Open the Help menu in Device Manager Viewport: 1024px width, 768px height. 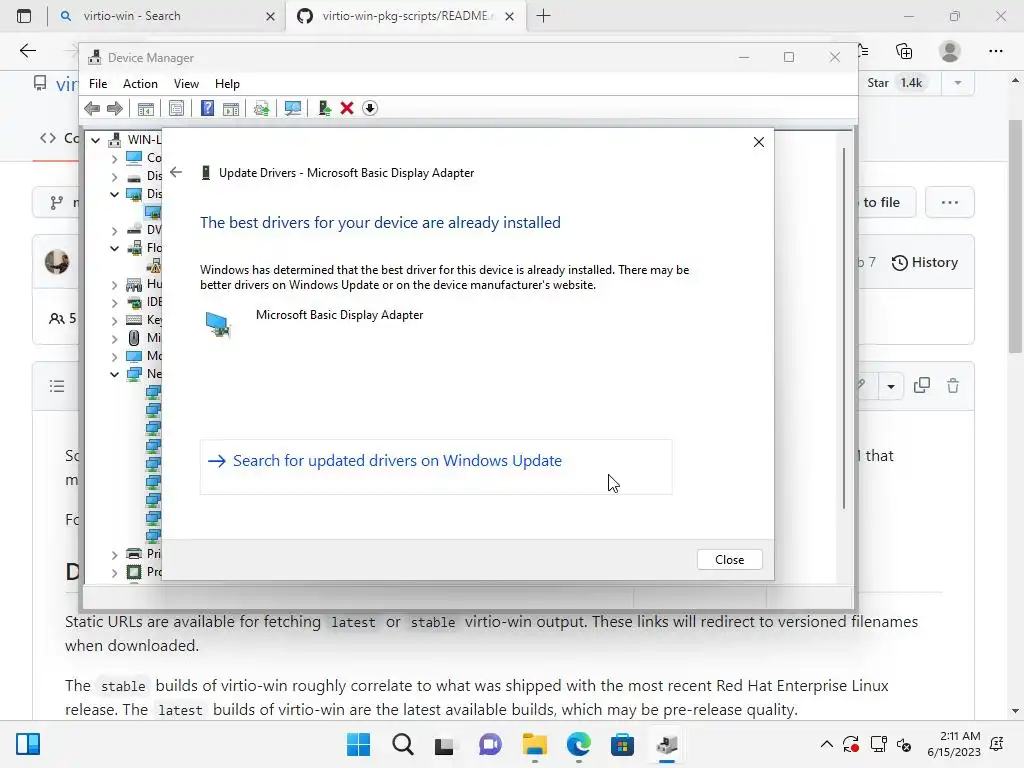tap(227, 84)
